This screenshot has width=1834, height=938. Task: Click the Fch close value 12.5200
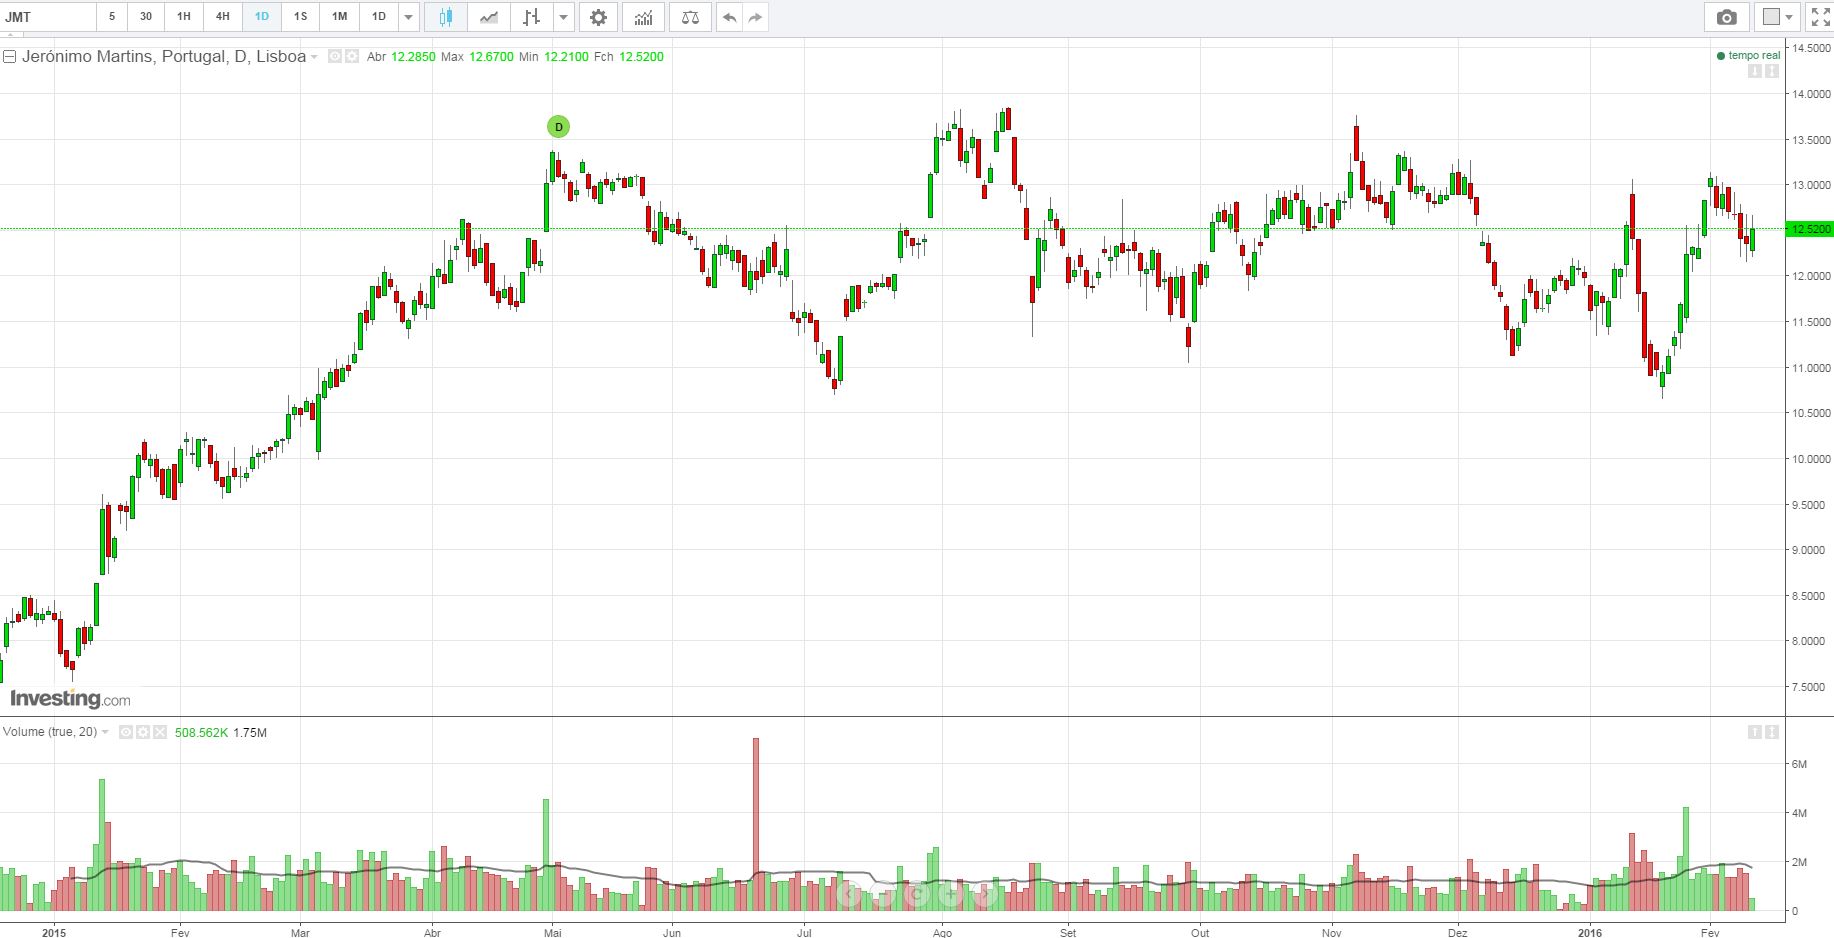pos(641,57)
